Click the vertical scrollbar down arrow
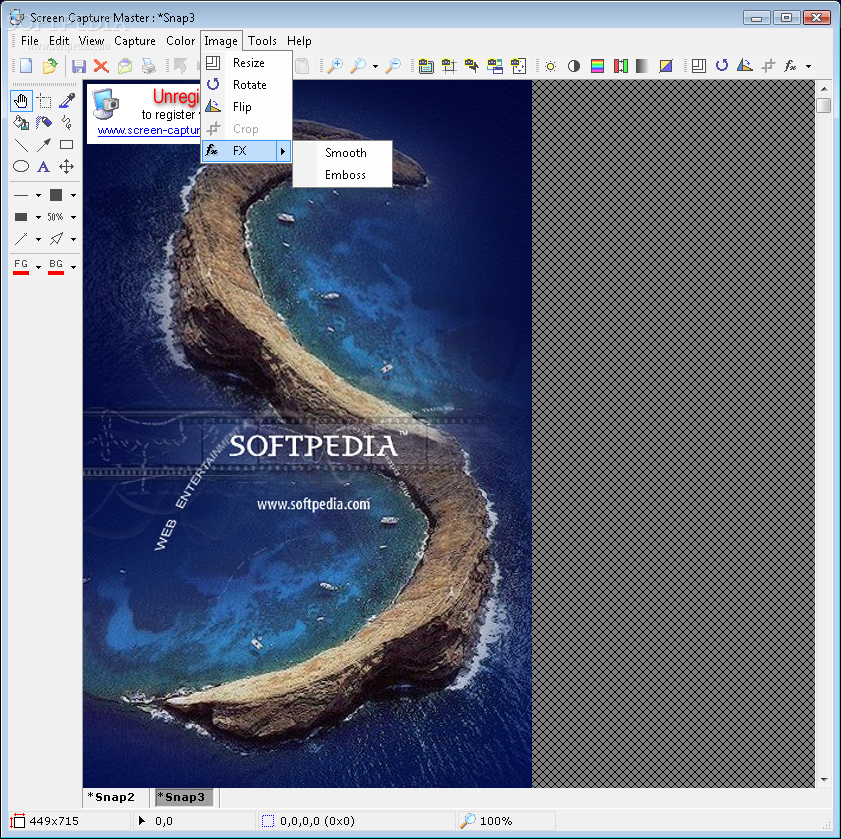Viewport: 841px width, 839px height. point(824,779)
